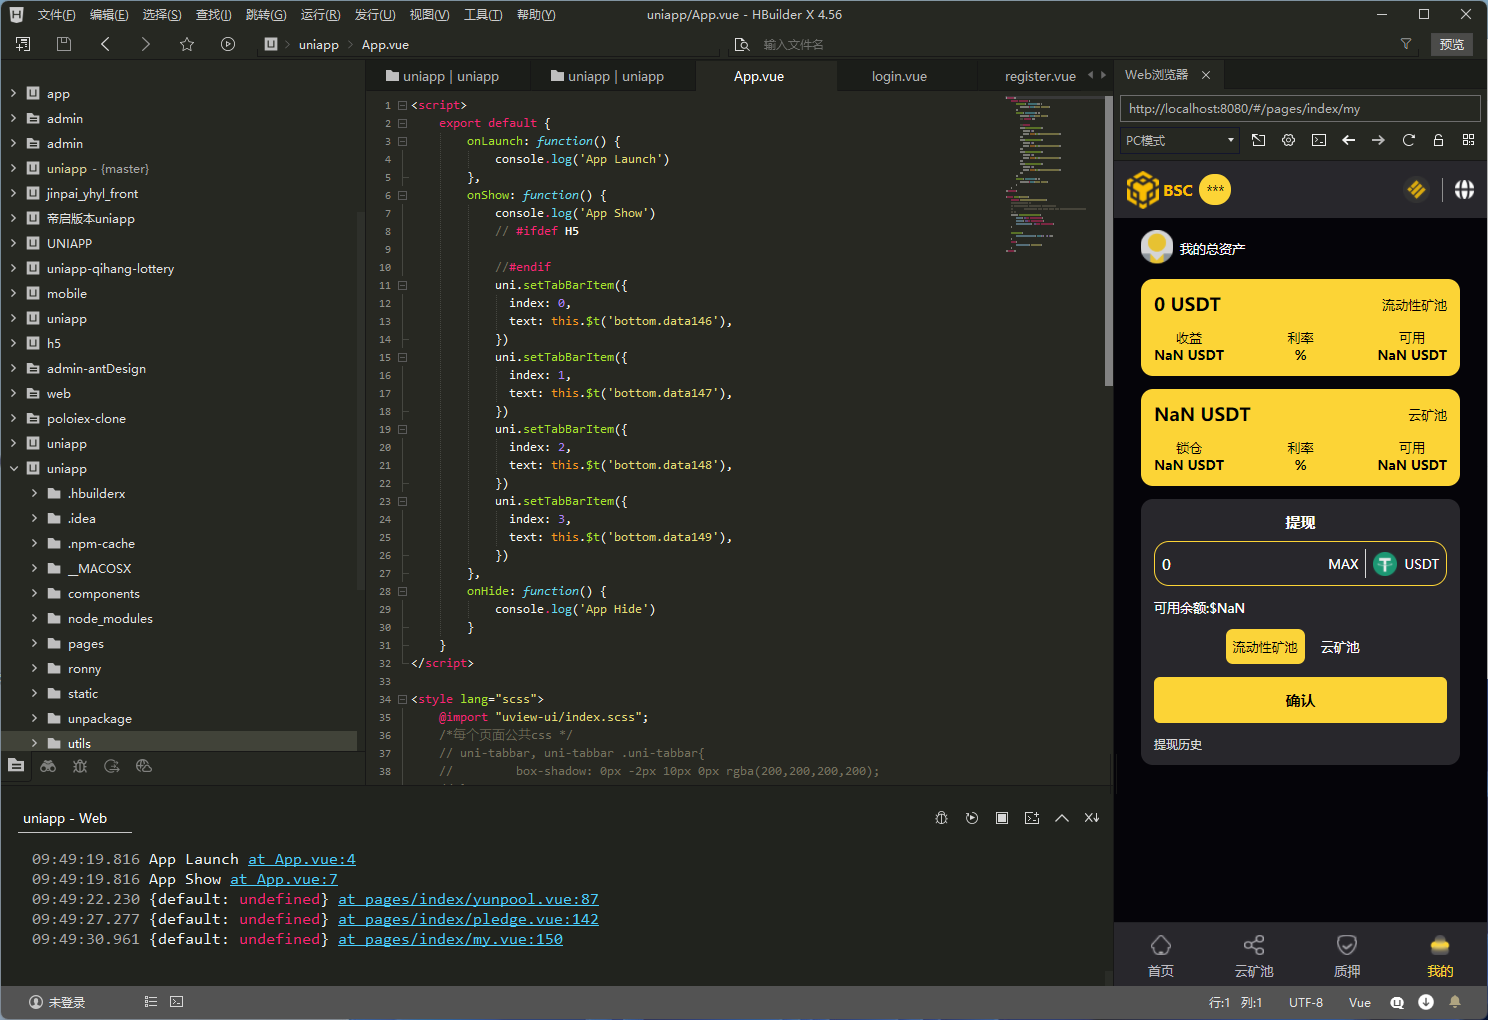Open the PC模式 device mode dropdown
The width and height of the screenshot is (1488, 1020).
(1180, 140)
